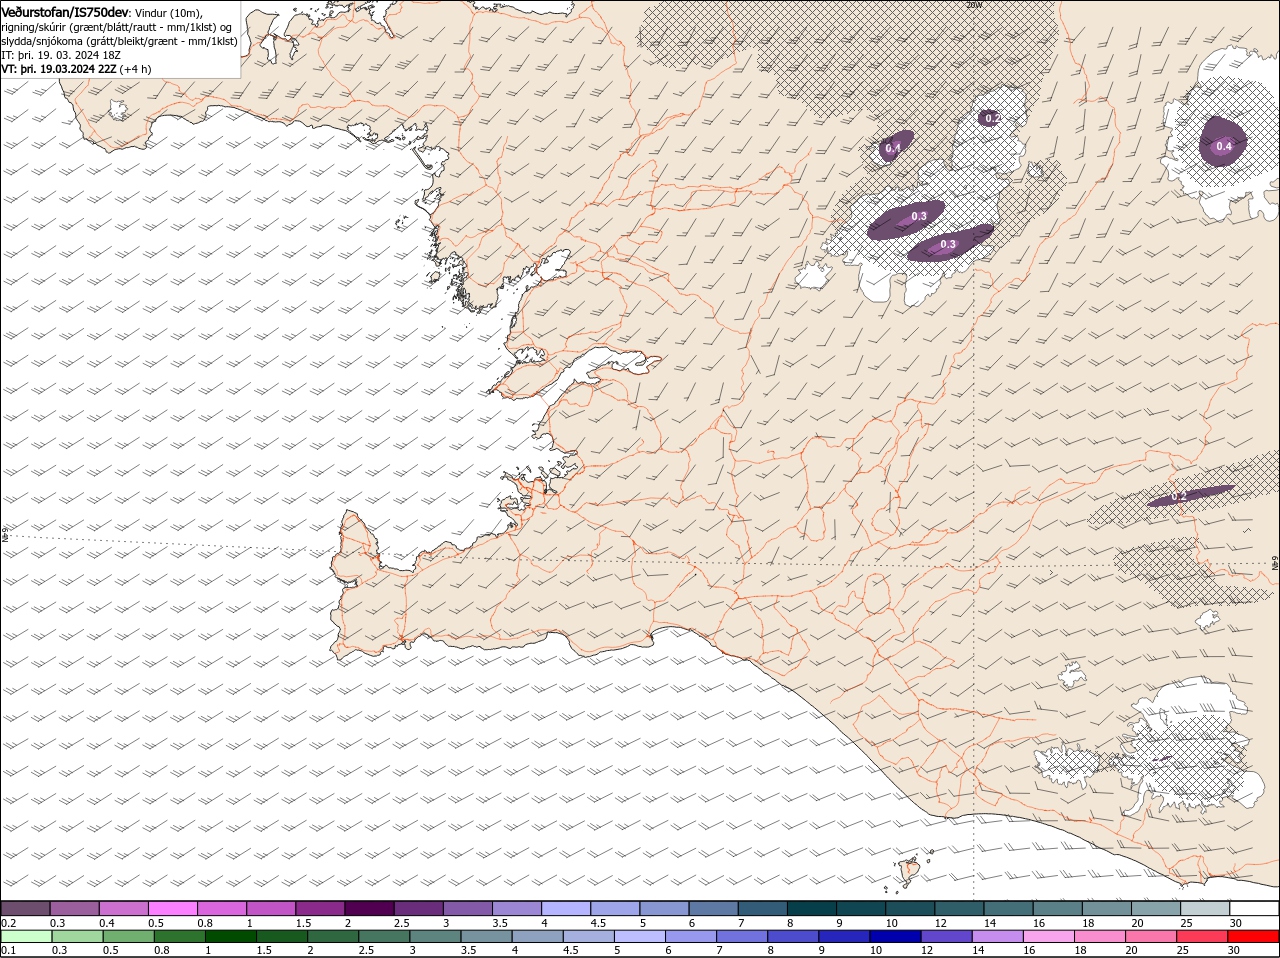Click the small island off the south coast
Screen dimensions: 1280x958
pos(909,871)
